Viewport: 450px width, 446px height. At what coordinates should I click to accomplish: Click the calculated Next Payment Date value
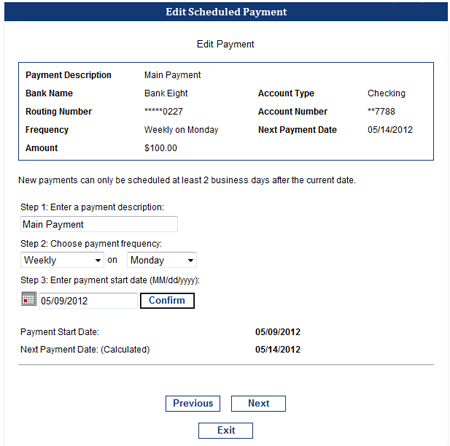coord(278,349)
